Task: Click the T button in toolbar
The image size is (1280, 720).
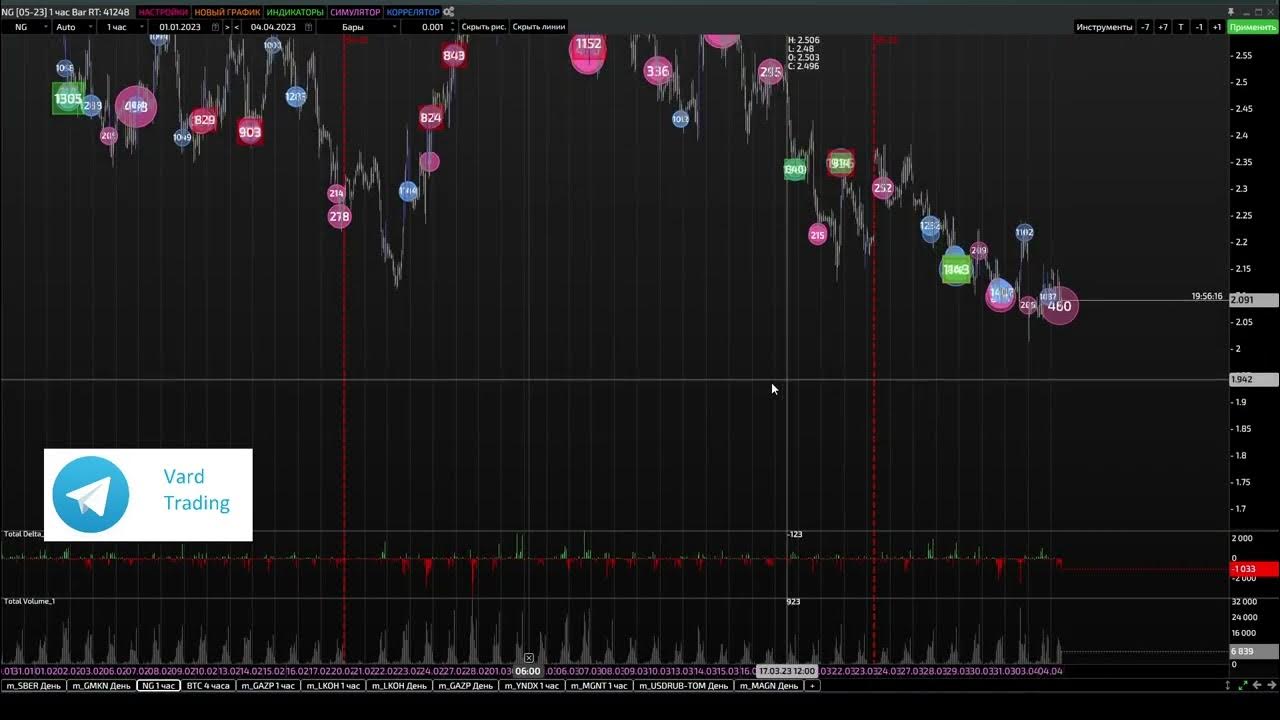Action: point(1181,27)
